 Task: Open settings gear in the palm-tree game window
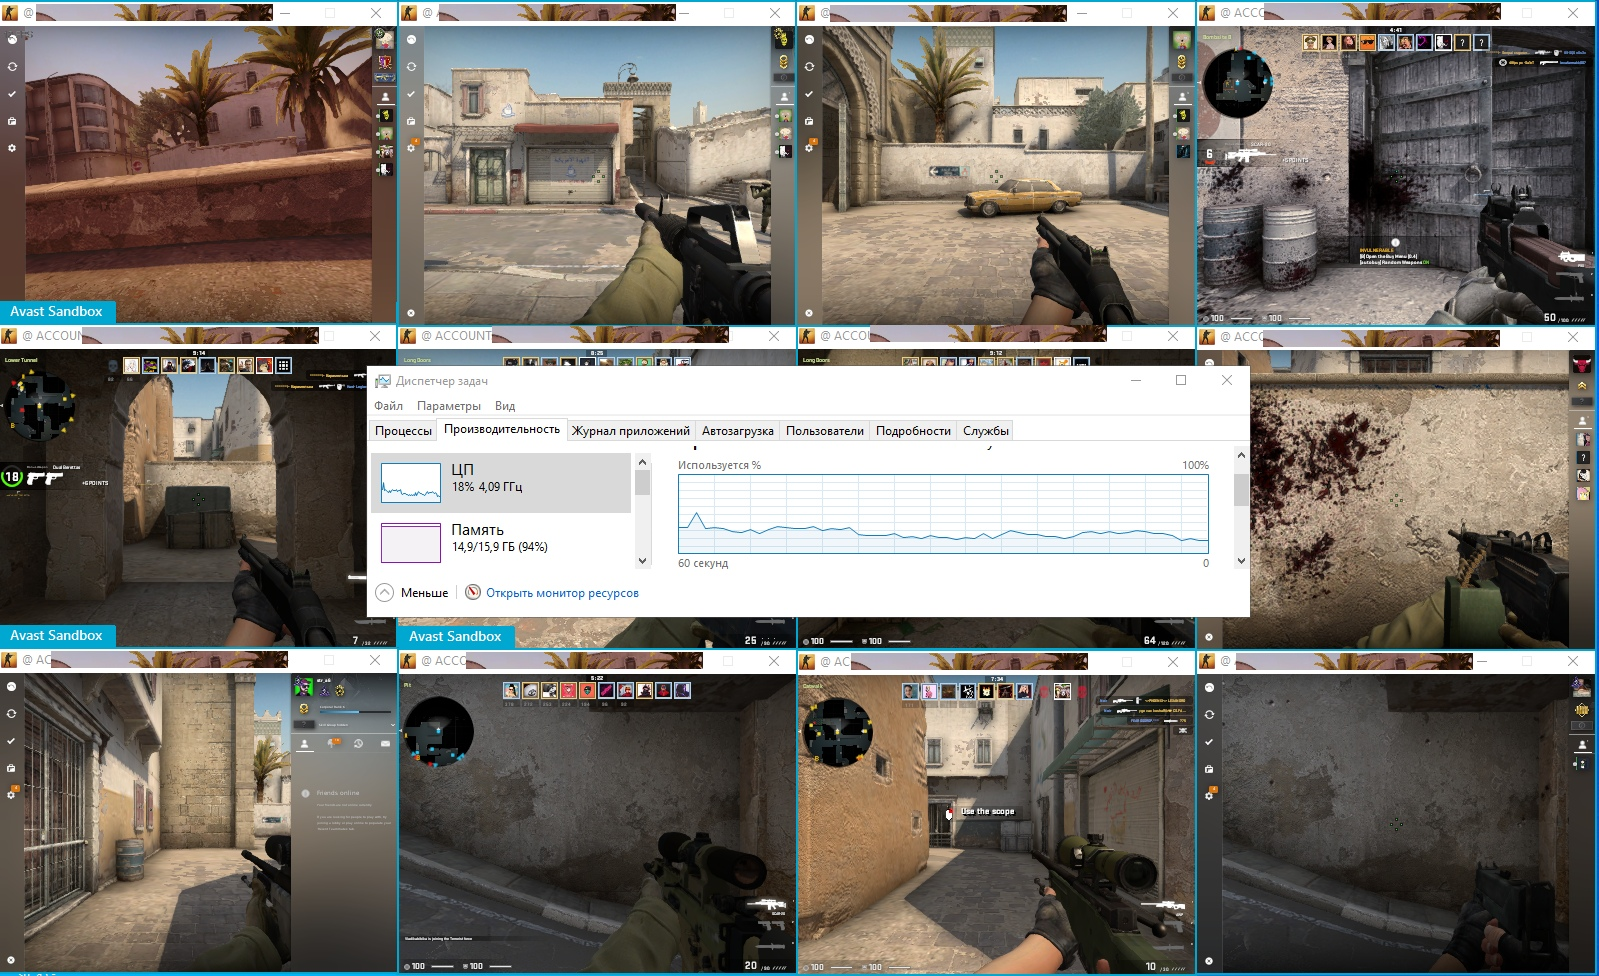tap(12, 148)
